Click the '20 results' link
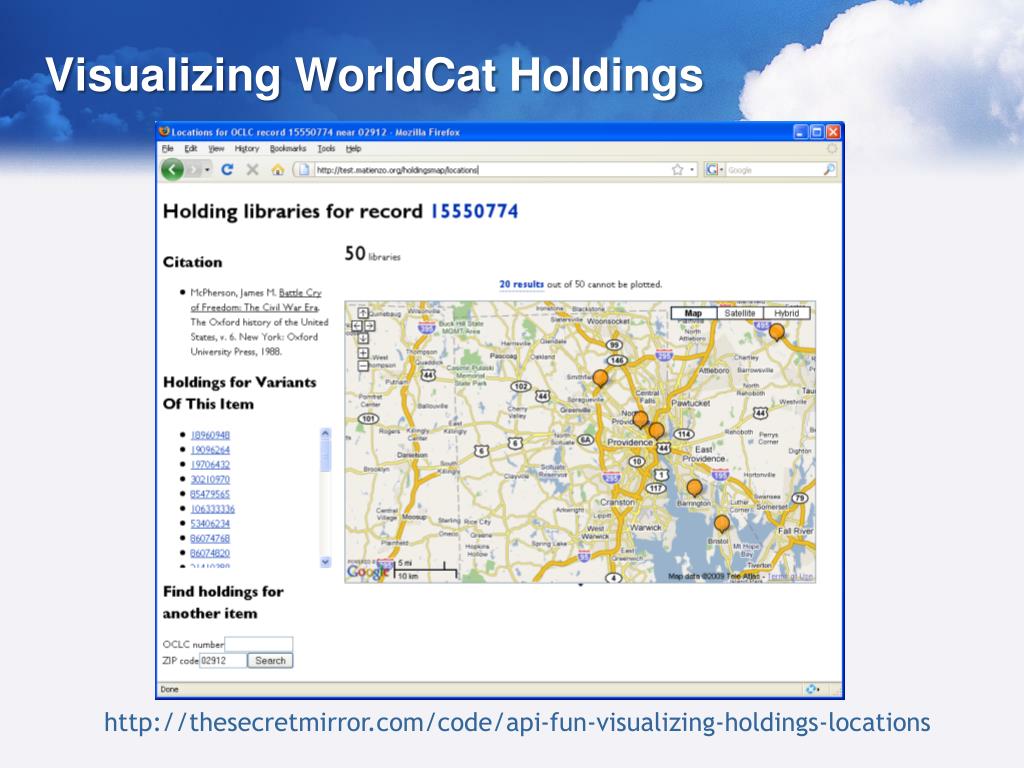Viewport: 1024px width, 768px height. pos(521,284)
